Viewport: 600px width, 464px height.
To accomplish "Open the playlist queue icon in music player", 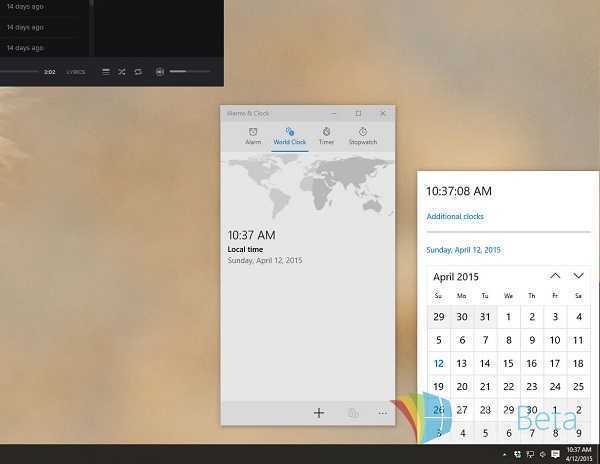I will (x=106, y=72).
